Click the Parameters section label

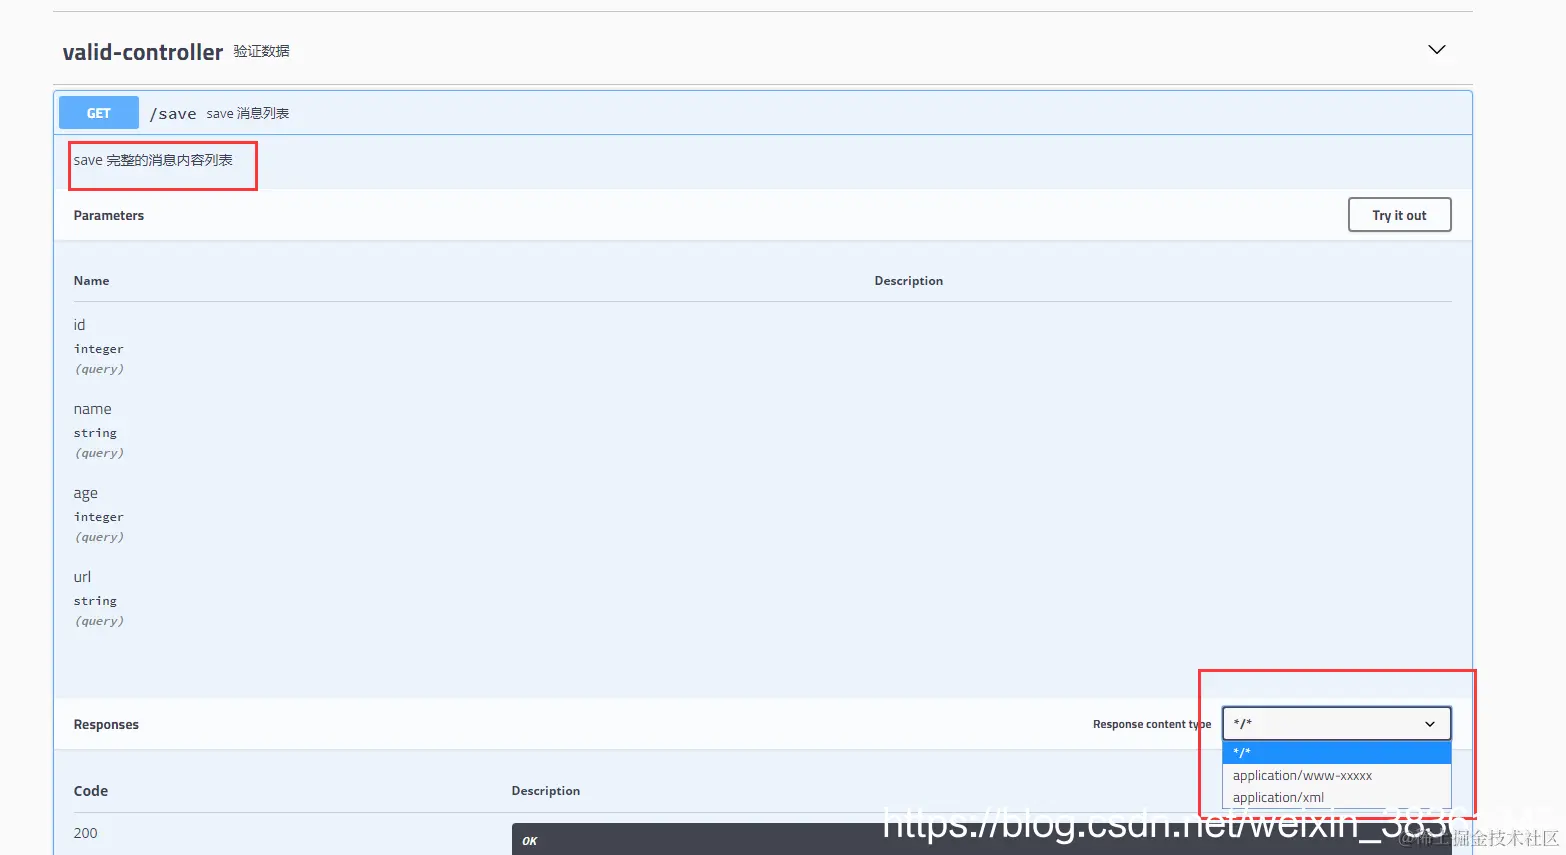click(x=109, y=215)
